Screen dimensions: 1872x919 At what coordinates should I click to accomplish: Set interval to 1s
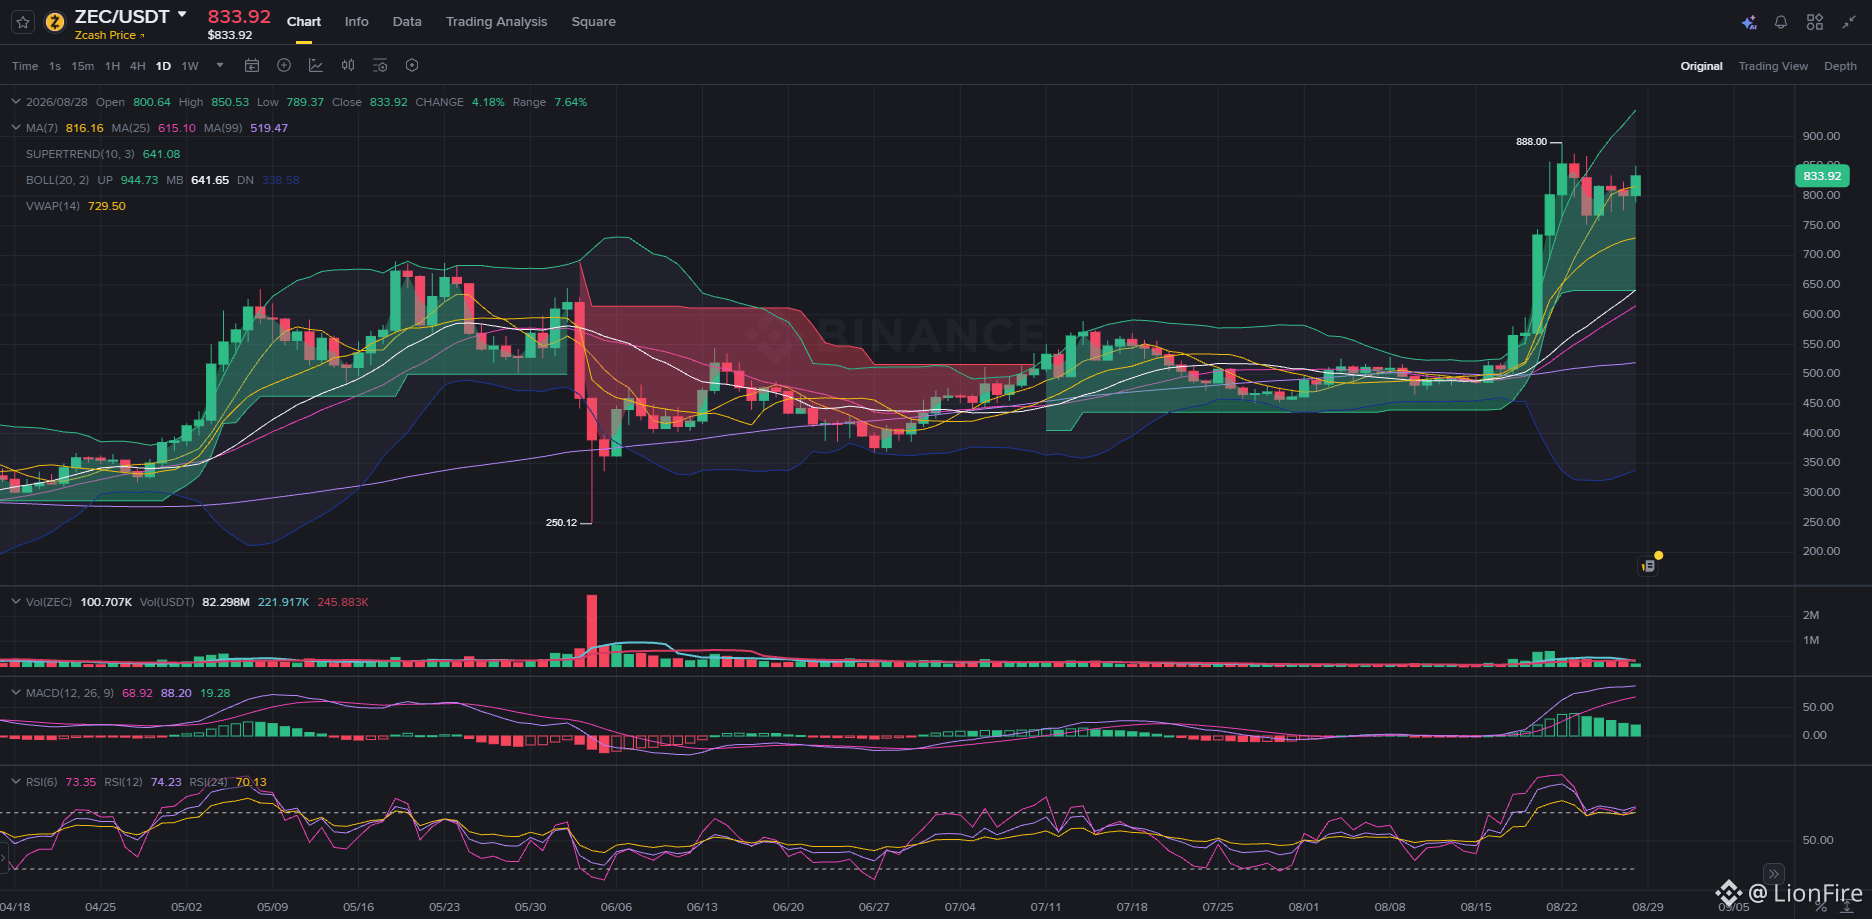tap(55, 66)
